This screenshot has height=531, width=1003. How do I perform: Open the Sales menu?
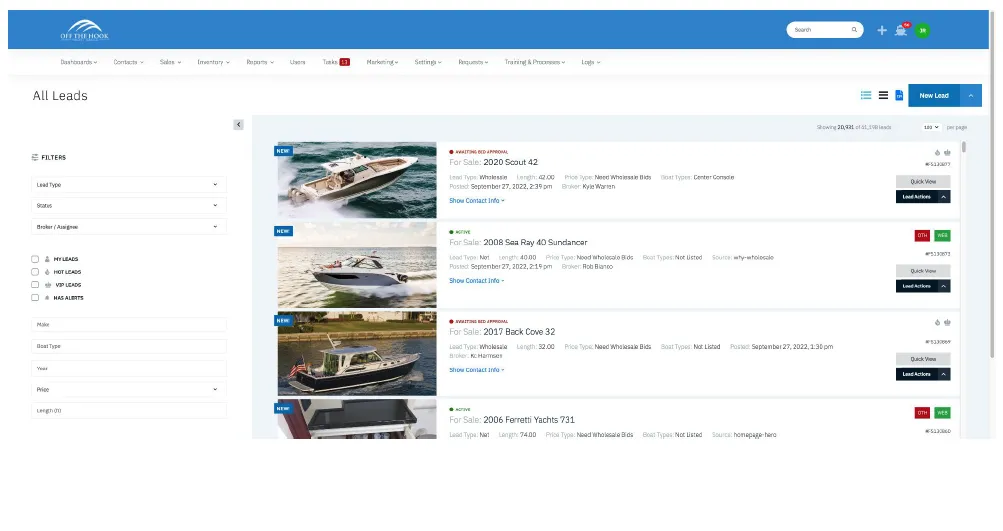170,62
